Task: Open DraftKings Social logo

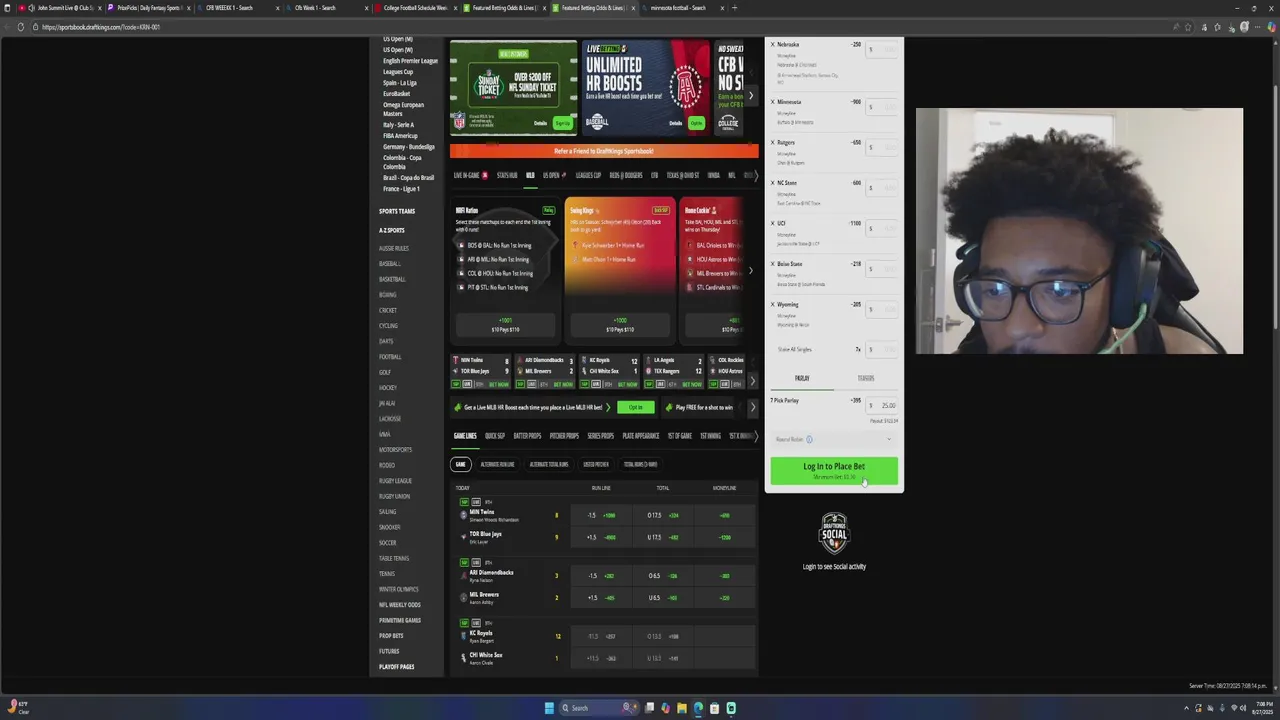Action: pos(834,533)
